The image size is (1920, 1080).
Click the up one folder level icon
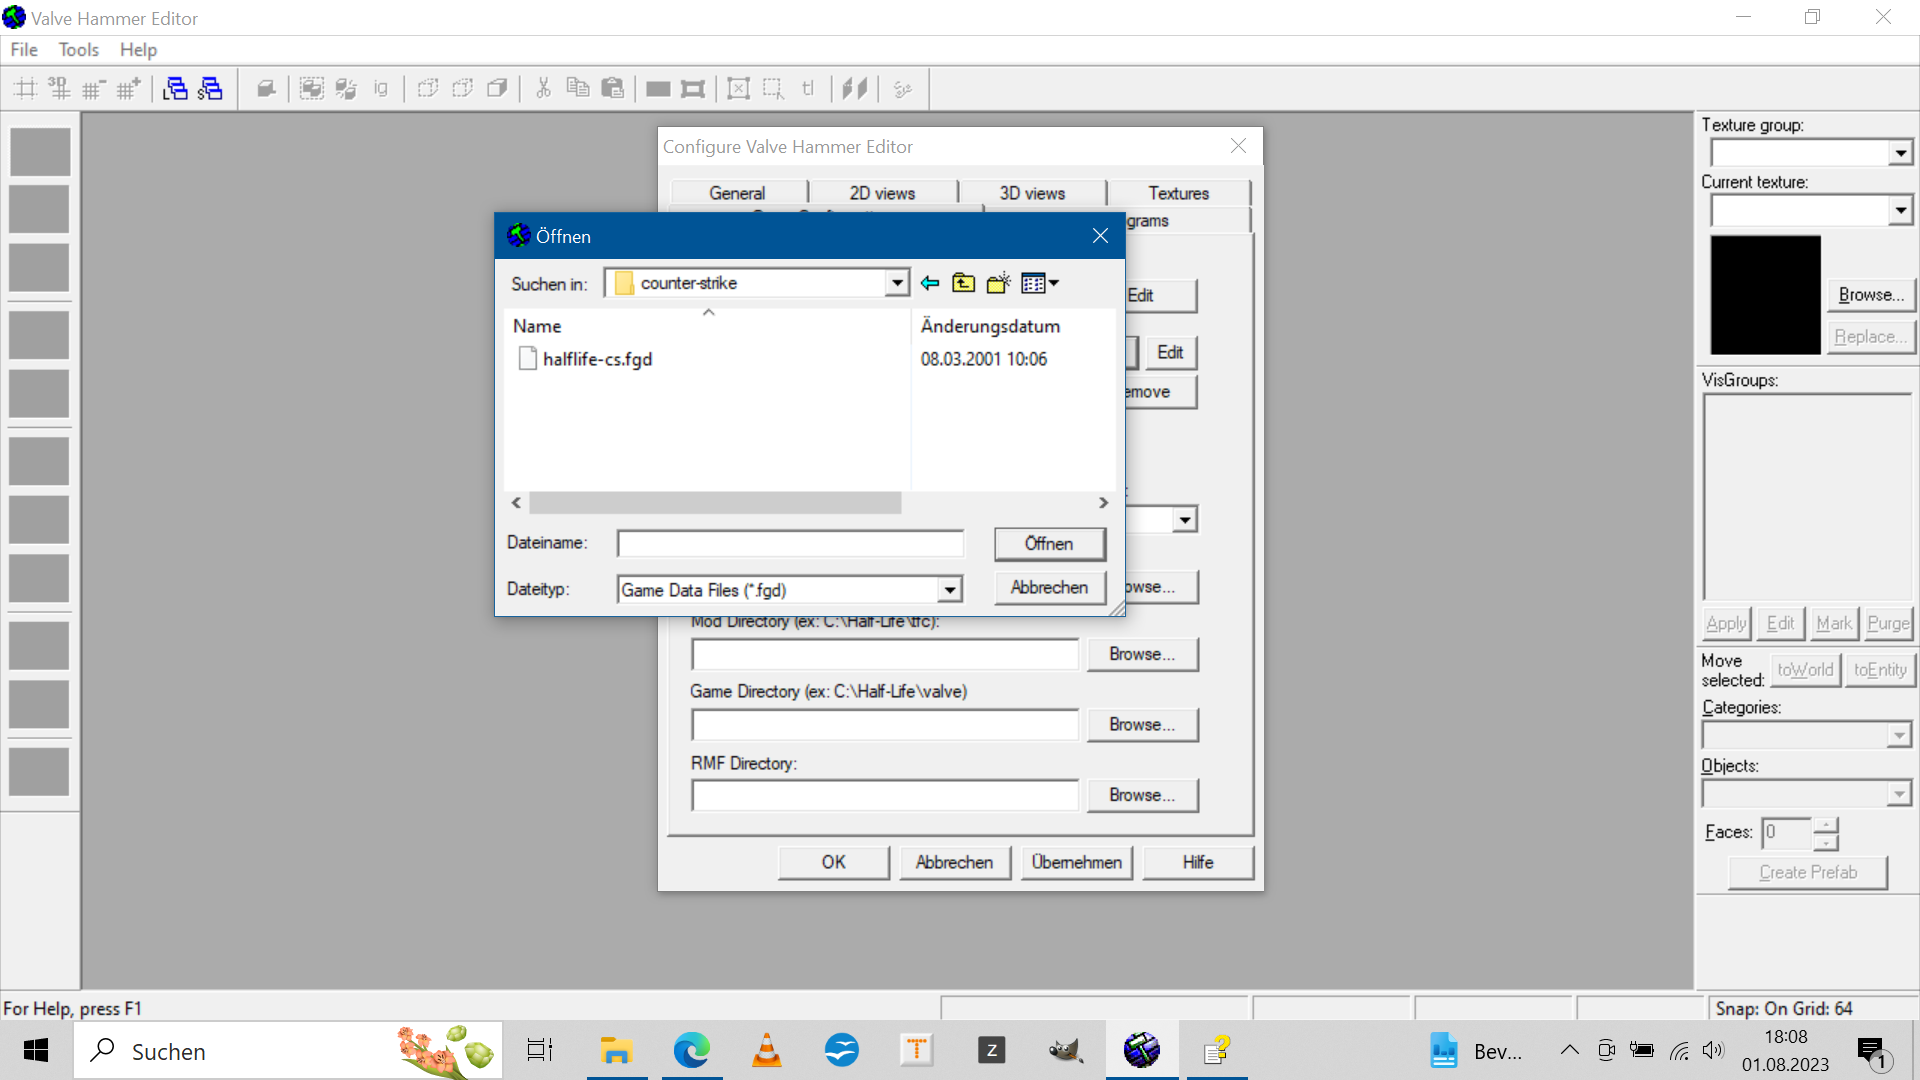click(963, 284)
